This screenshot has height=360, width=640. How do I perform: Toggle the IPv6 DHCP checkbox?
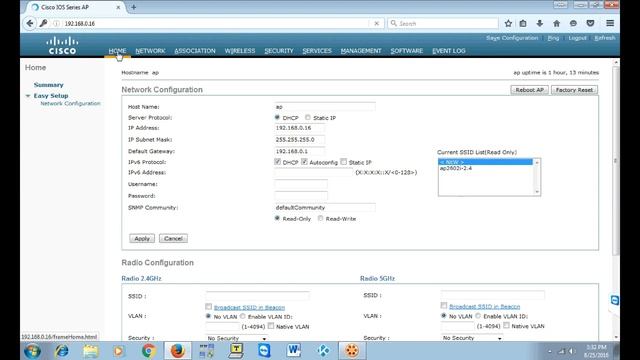click(x=278, y=162)
